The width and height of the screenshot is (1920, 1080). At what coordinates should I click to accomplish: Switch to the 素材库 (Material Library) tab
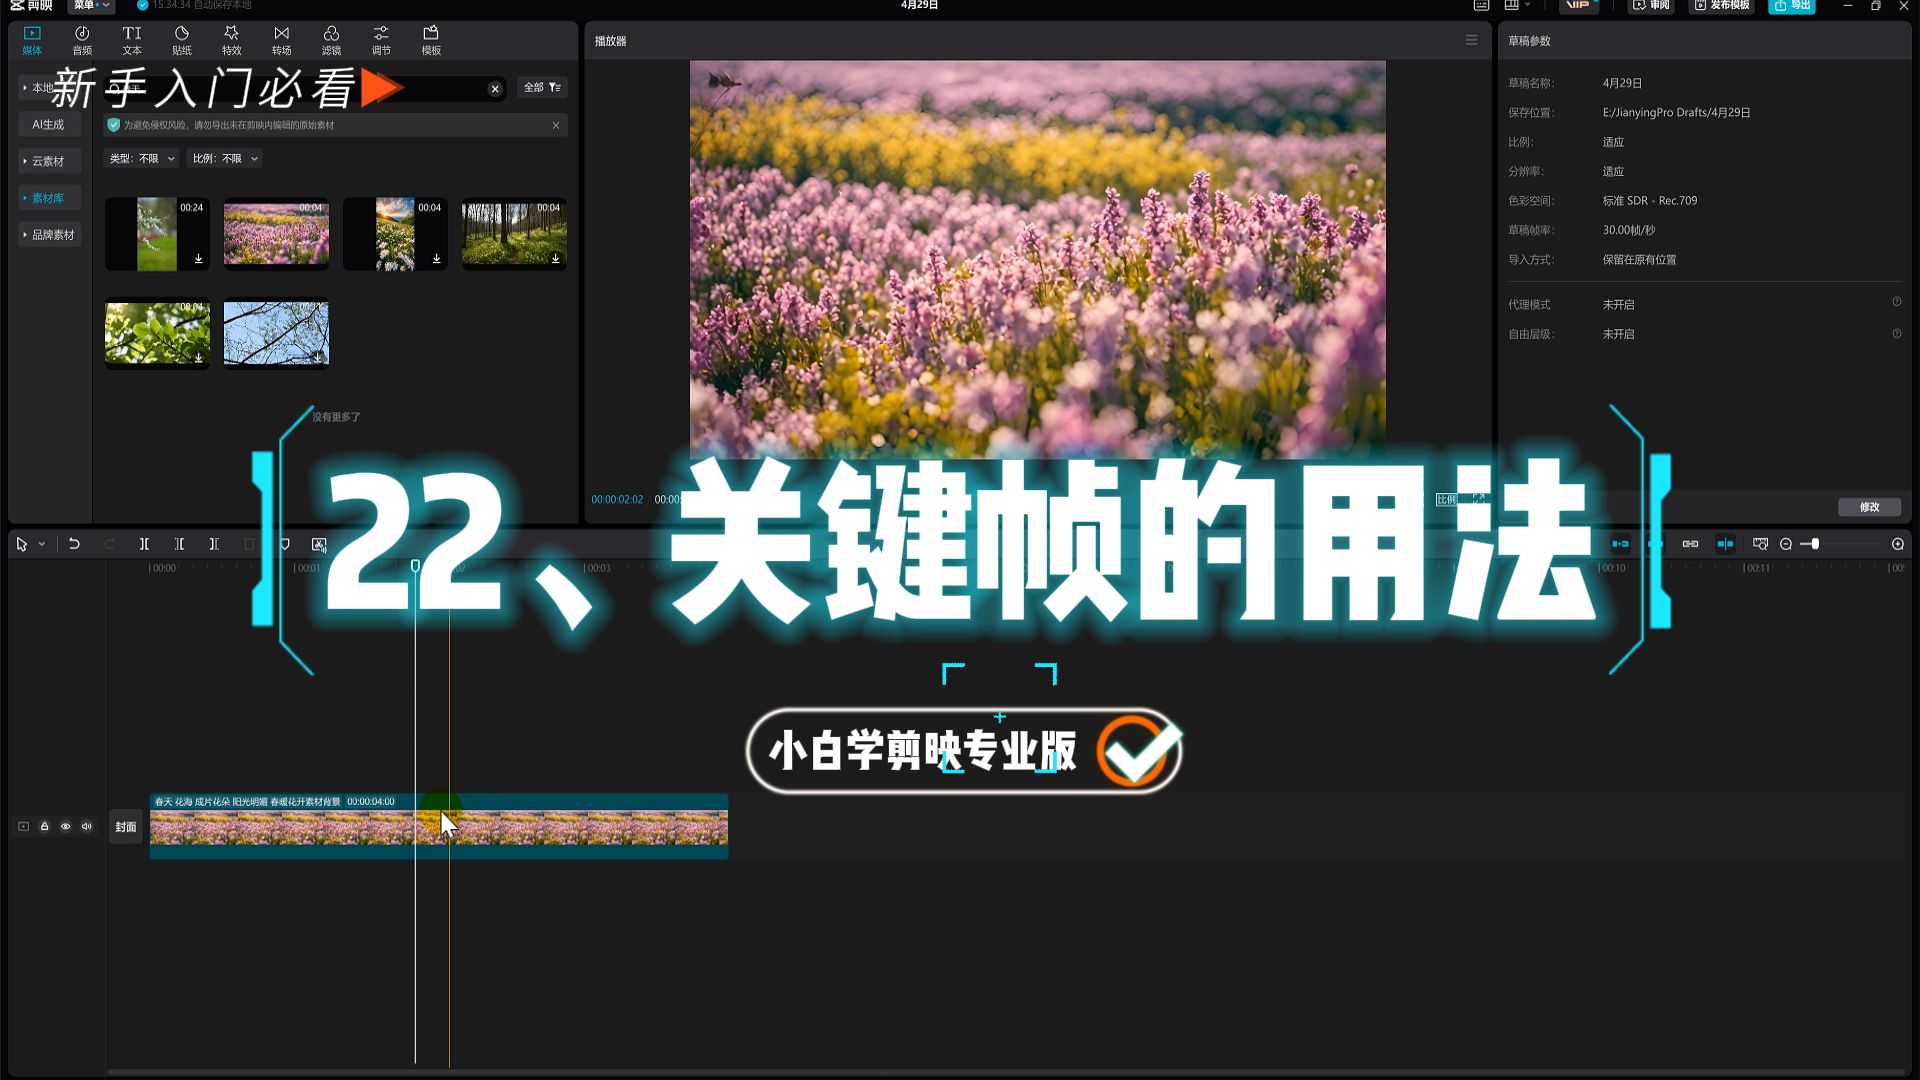(x=47, y=197)
